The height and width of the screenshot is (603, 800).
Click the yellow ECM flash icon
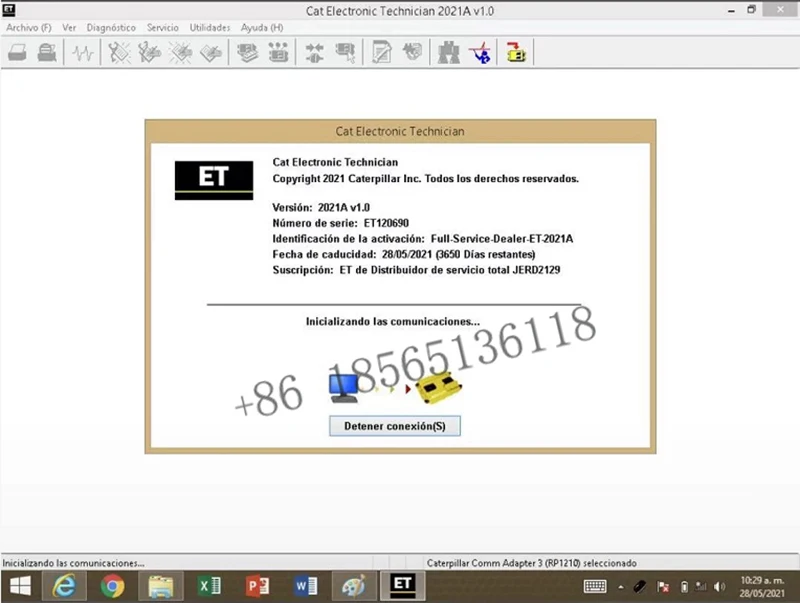[x=516, y=53]
